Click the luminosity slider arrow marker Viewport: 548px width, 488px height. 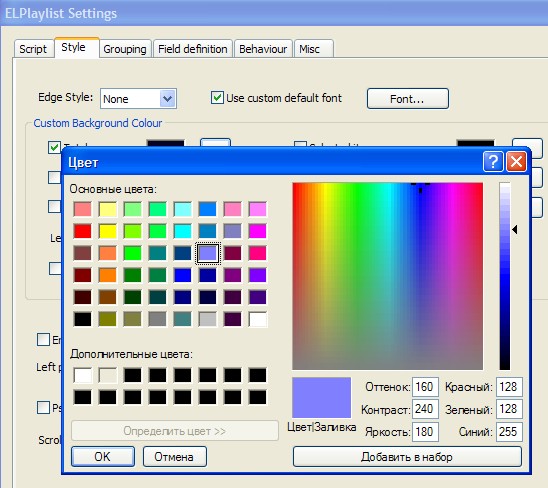(514, 230)
